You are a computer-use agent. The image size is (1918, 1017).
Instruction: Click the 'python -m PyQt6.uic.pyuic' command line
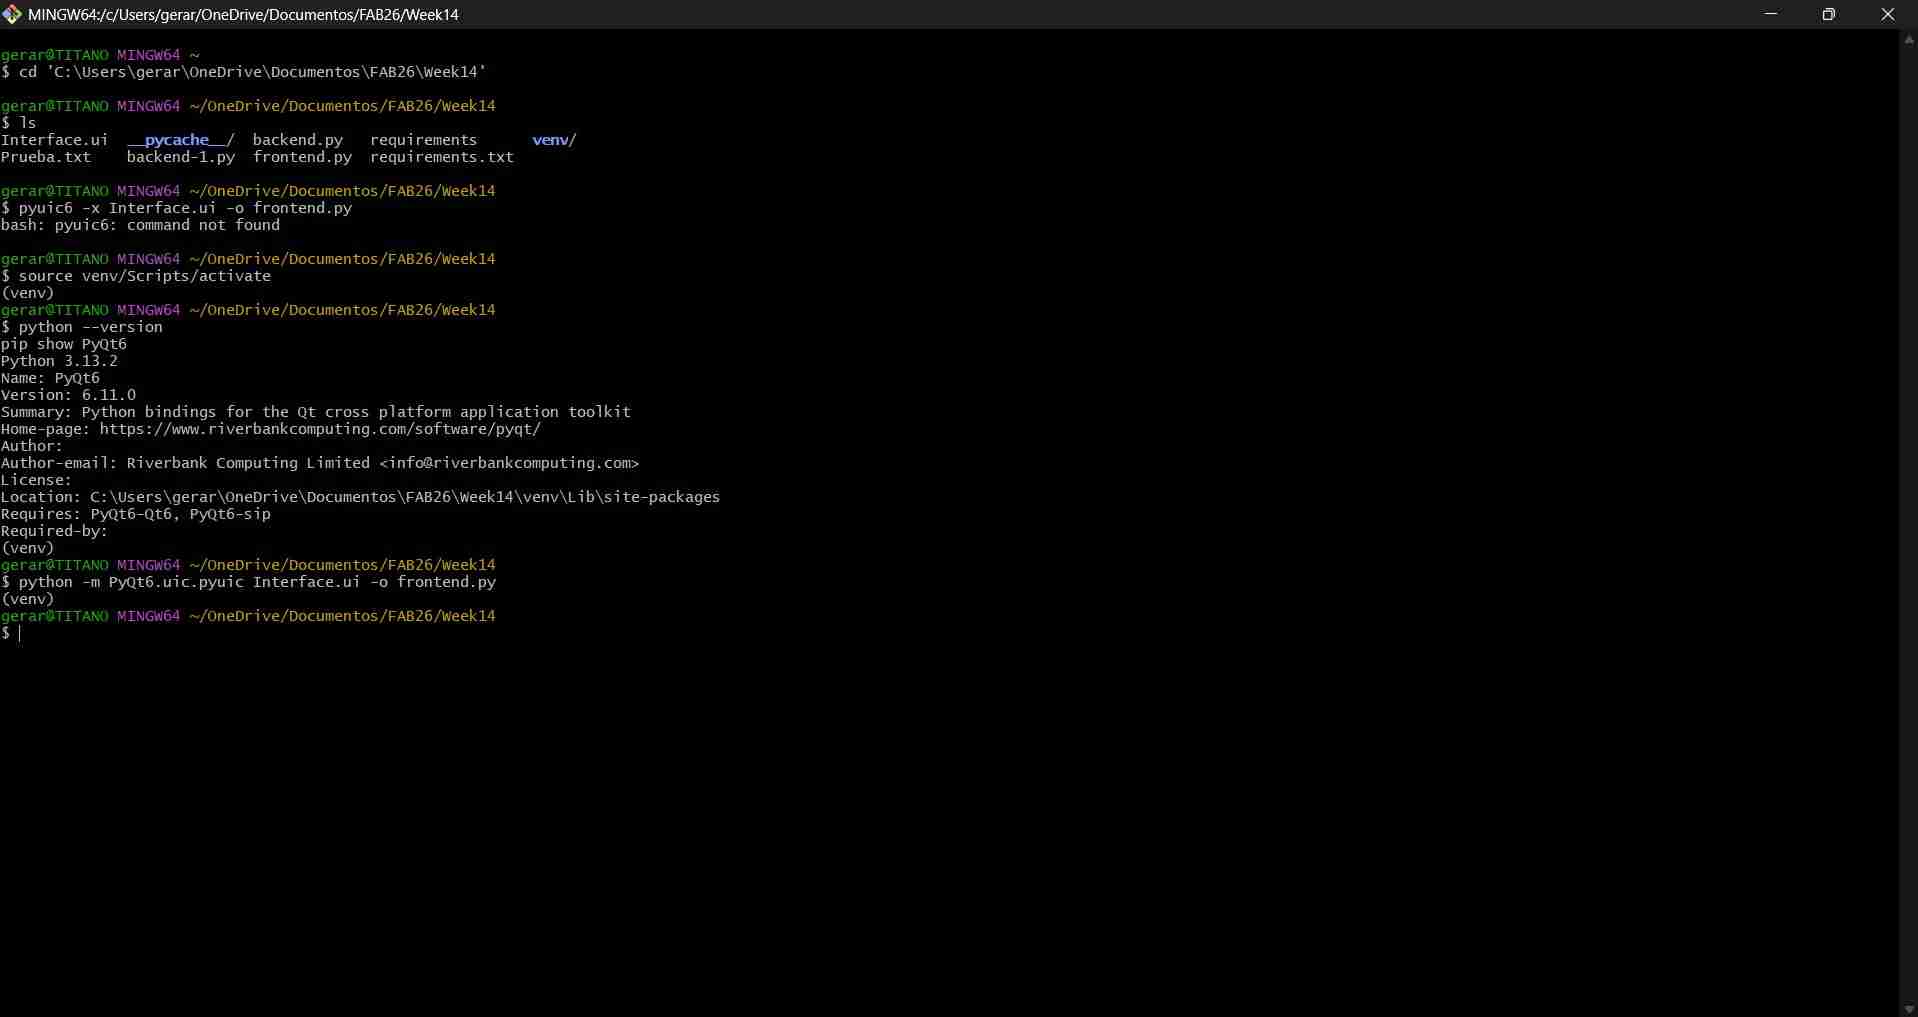click(249, 582)
